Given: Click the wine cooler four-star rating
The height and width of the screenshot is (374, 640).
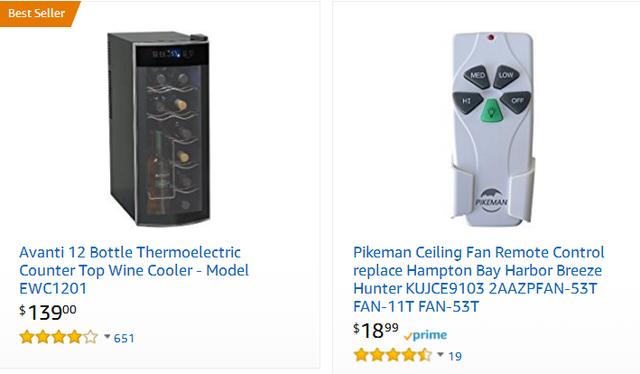Looking at the screenshot, I should coord(59,337).
